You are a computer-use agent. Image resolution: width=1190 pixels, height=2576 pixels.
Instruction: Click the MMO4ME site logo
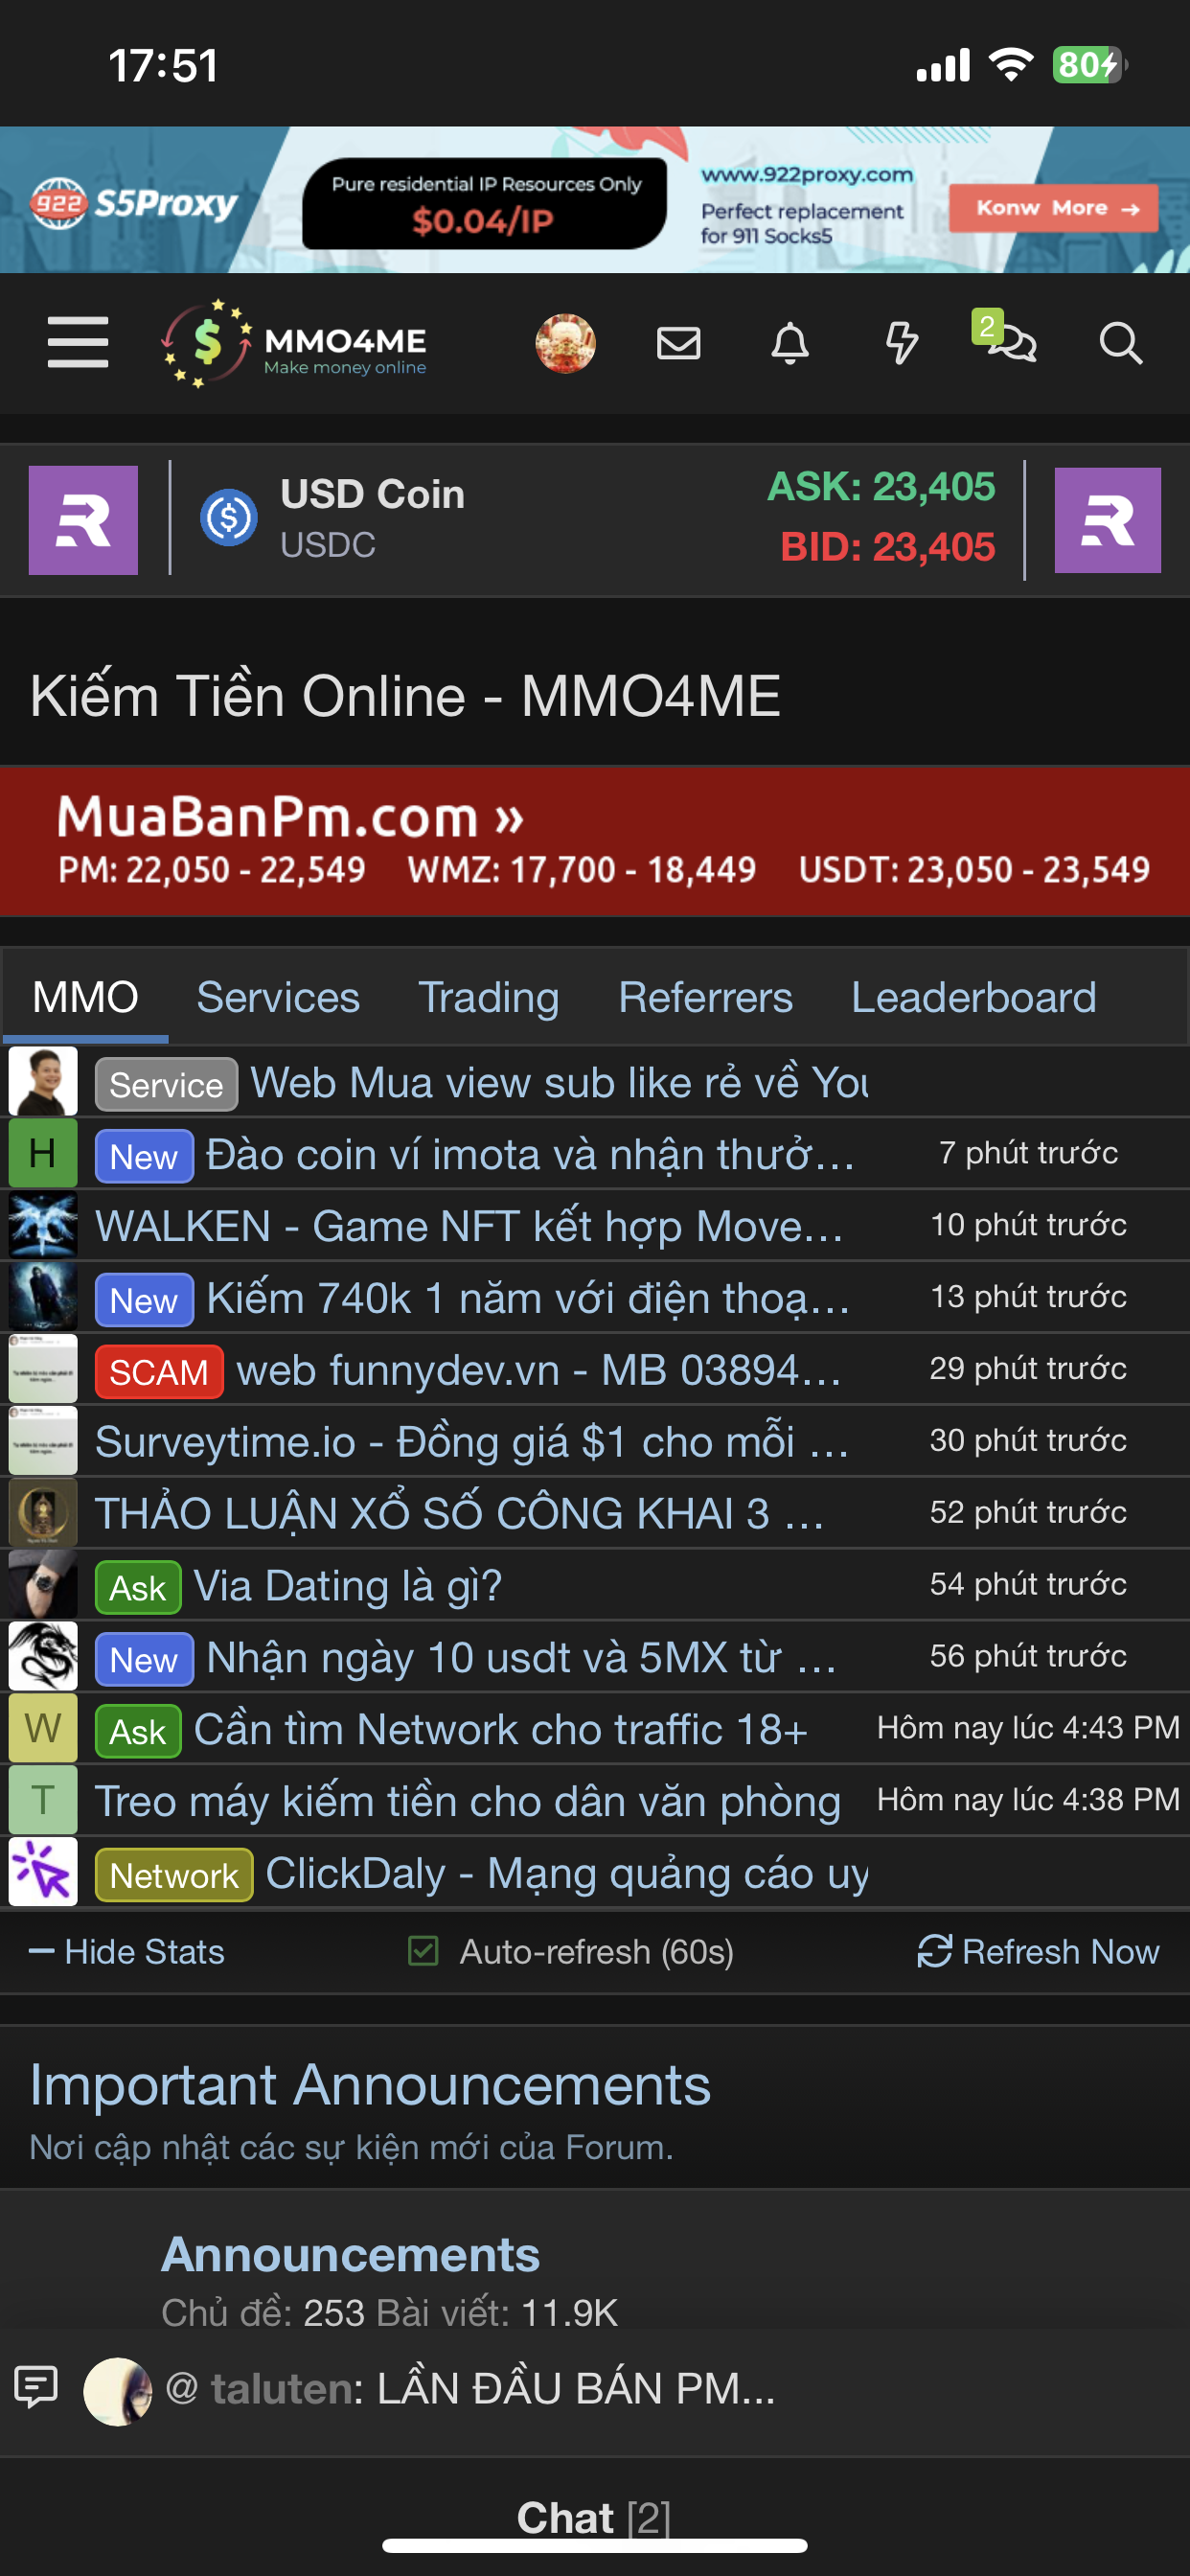(295, 344)
